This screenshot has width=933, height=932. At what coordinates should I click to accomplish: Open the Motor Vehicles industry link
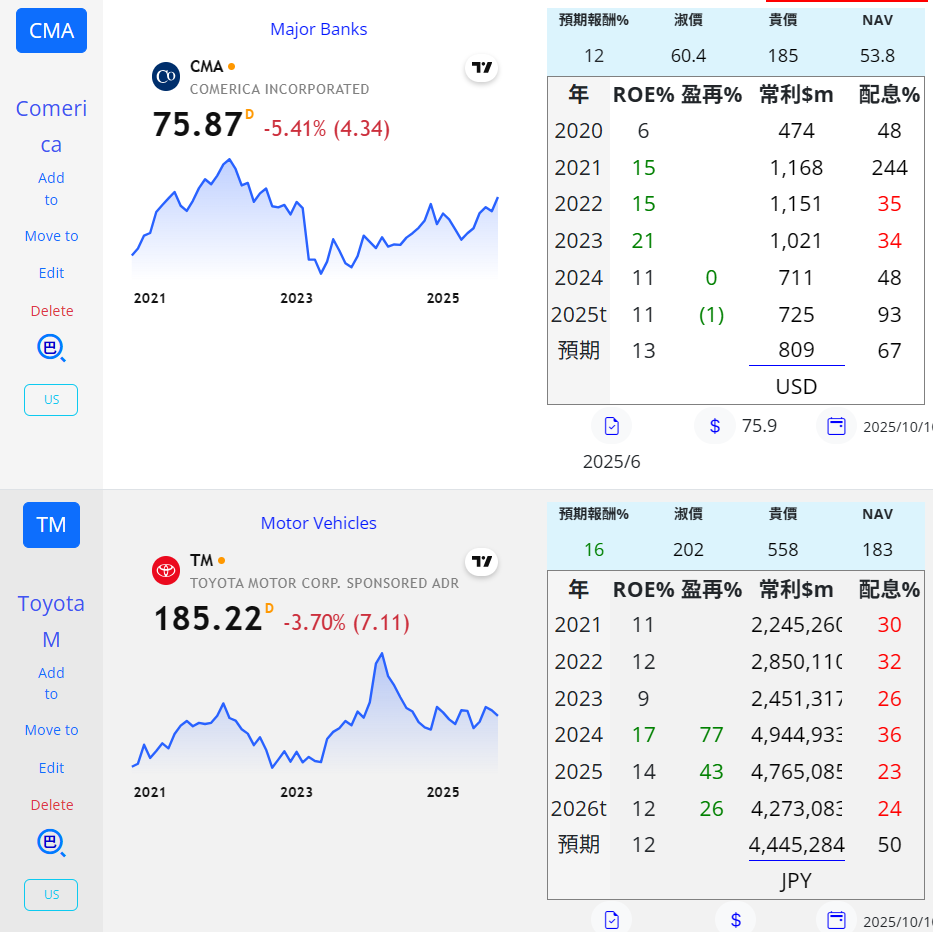pyautogui.click(x=318, y=523)
